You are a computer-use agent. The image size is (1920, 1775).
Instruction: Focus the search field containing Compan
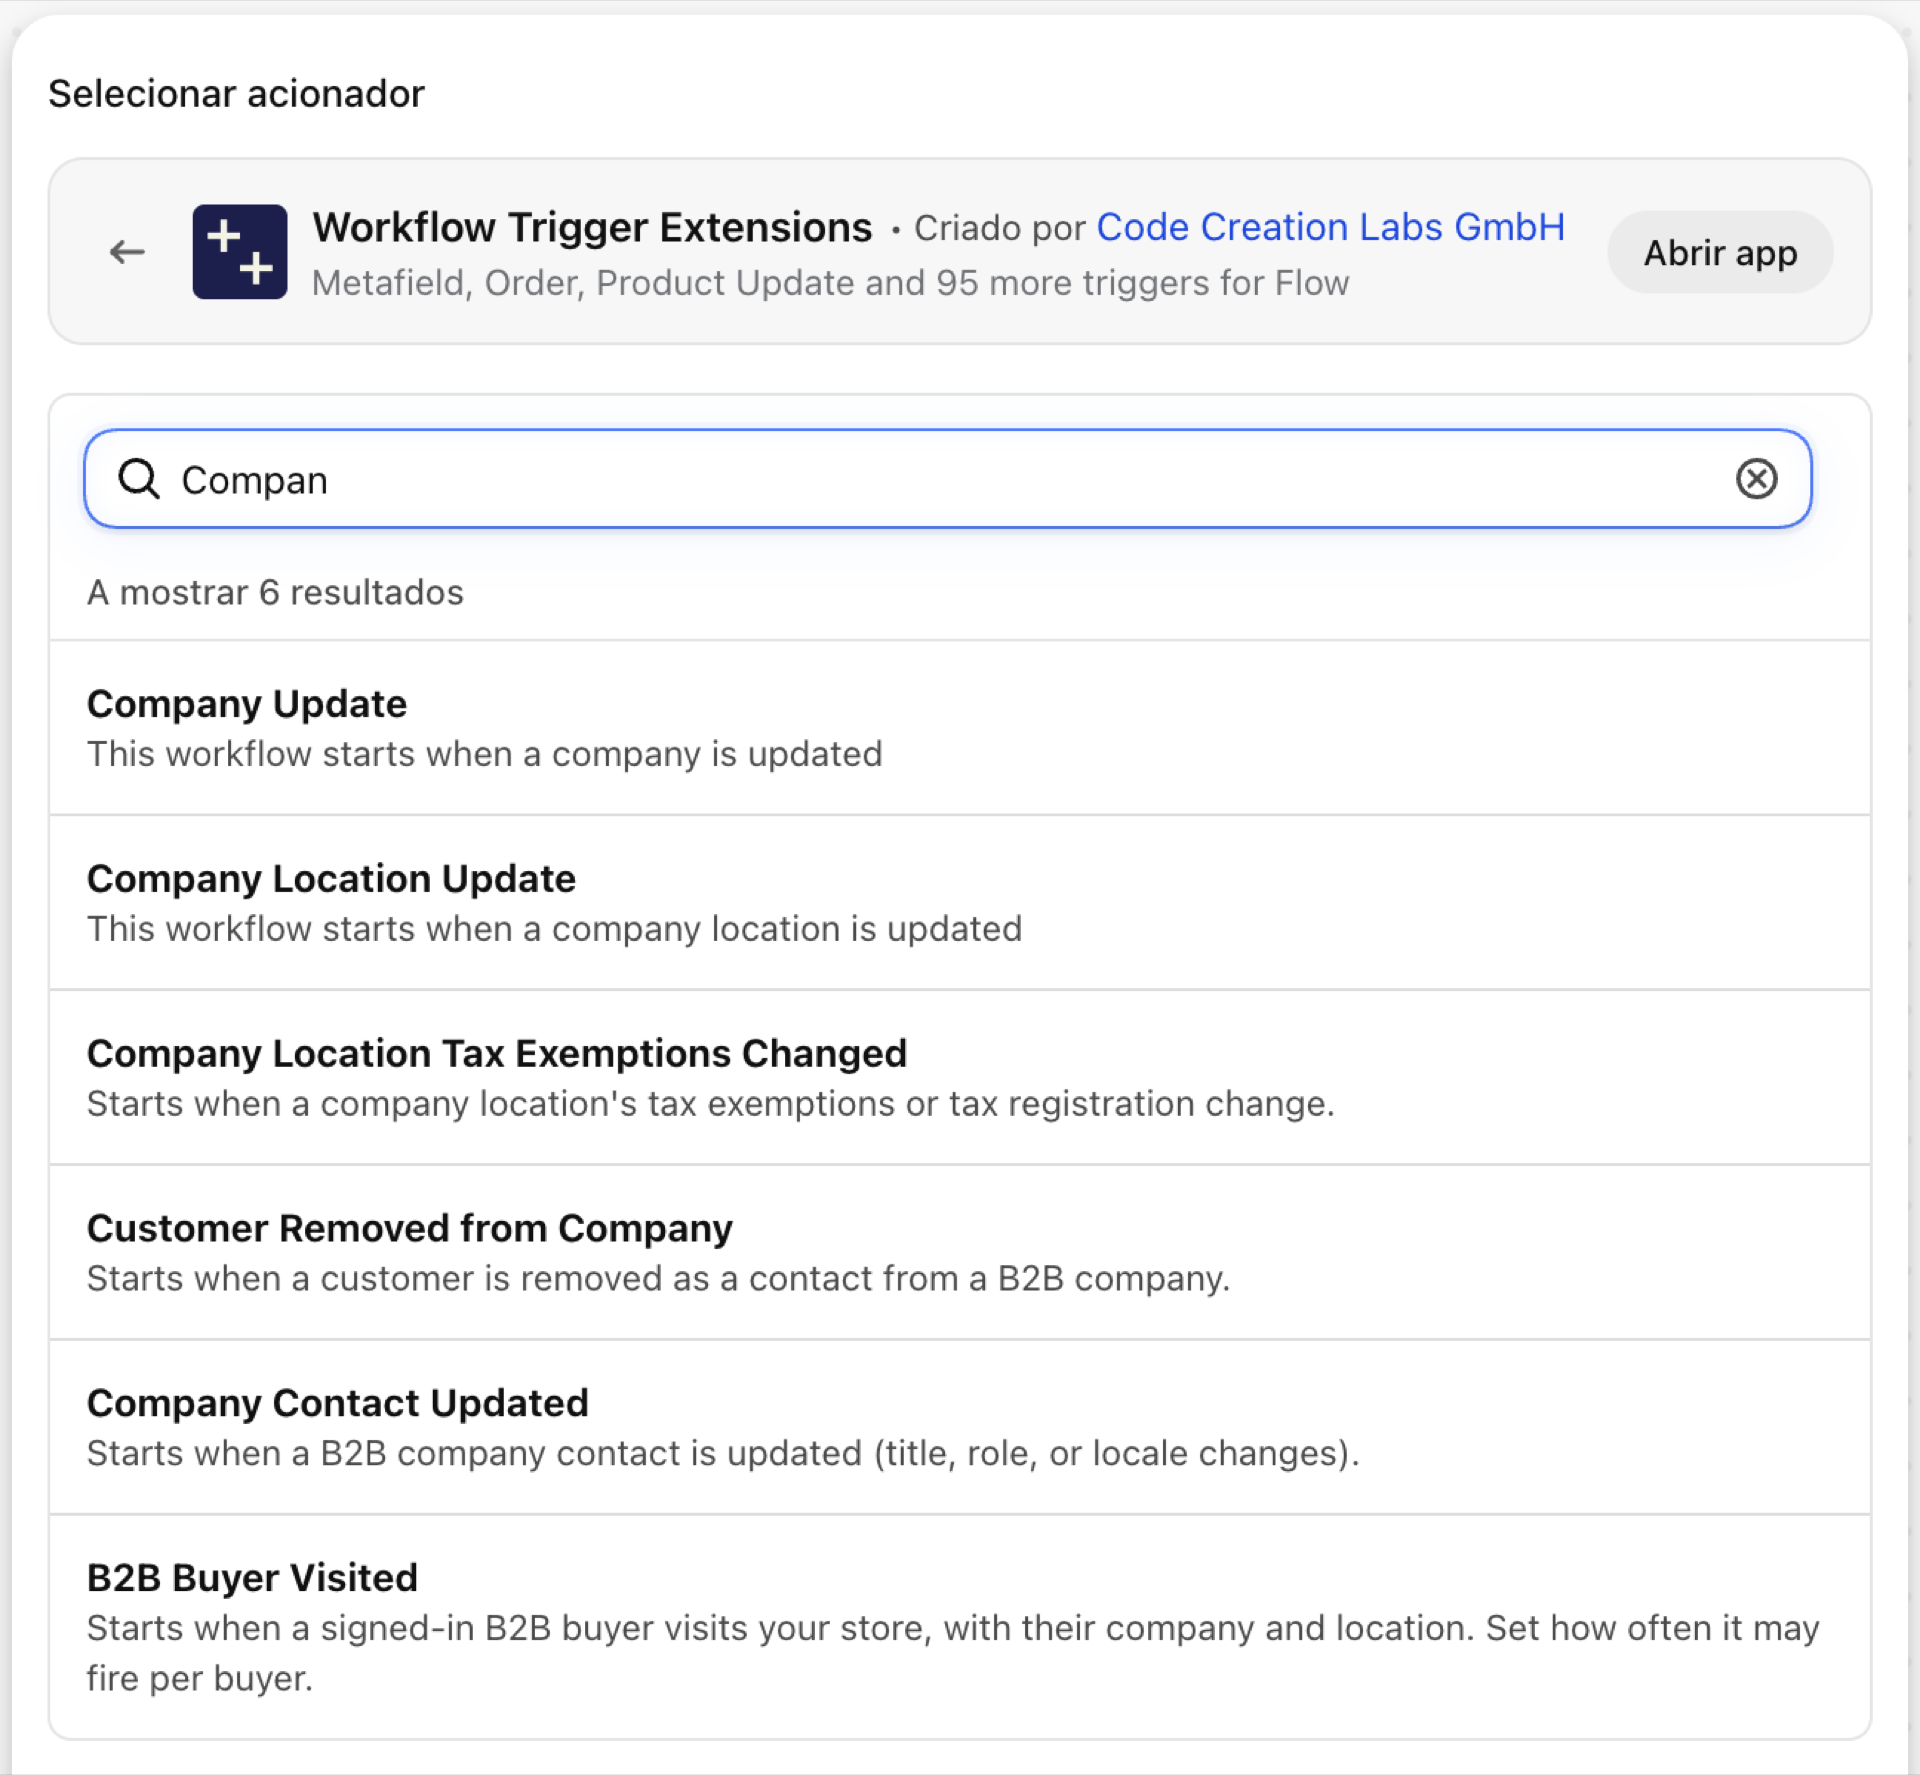pyautogui.click(x=948, y=479)
